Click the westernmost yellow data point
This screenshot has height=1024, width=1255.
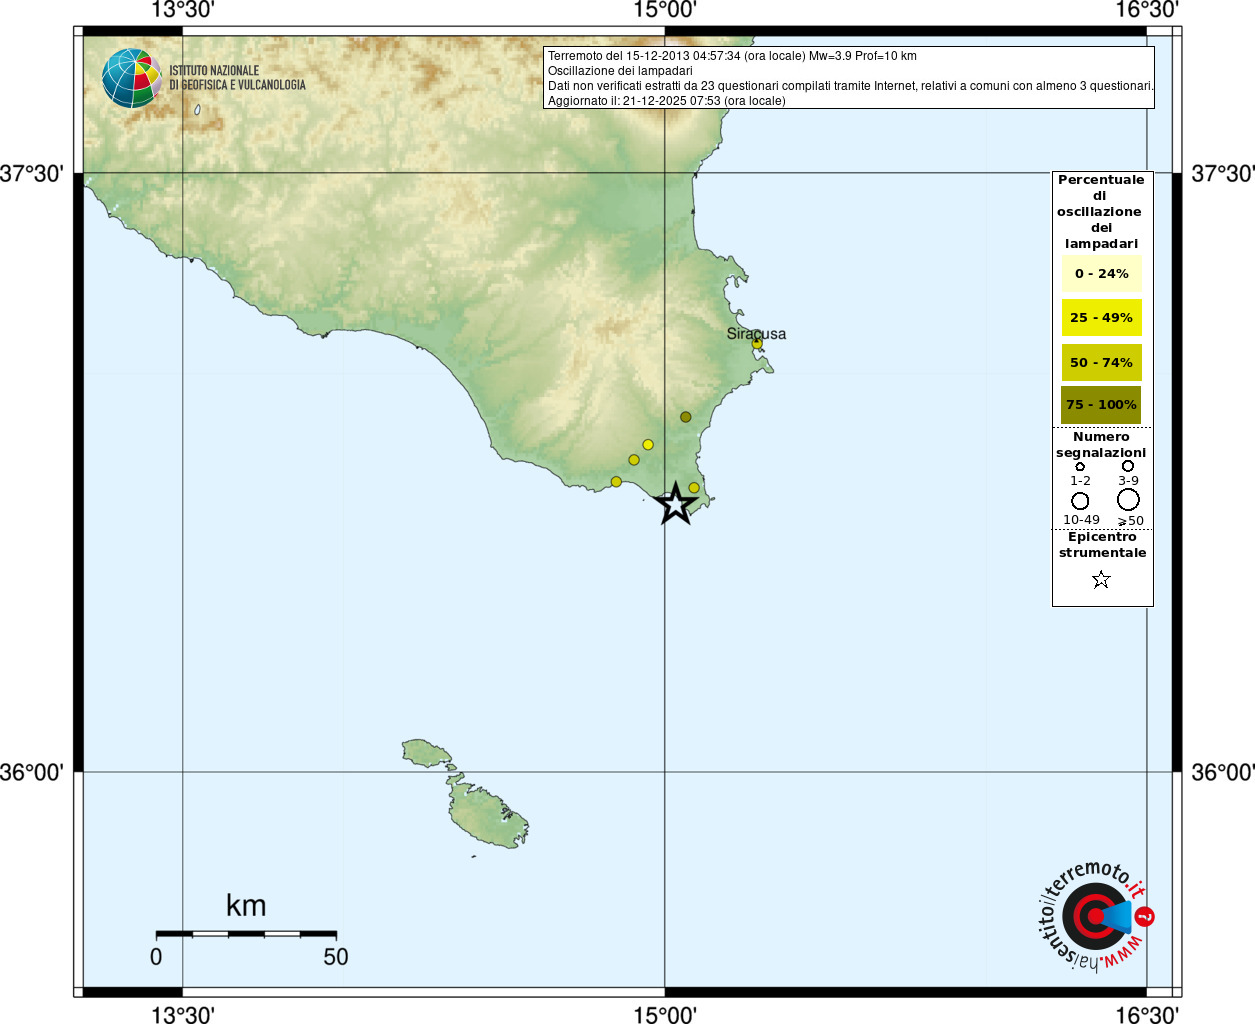coord(616,482)
